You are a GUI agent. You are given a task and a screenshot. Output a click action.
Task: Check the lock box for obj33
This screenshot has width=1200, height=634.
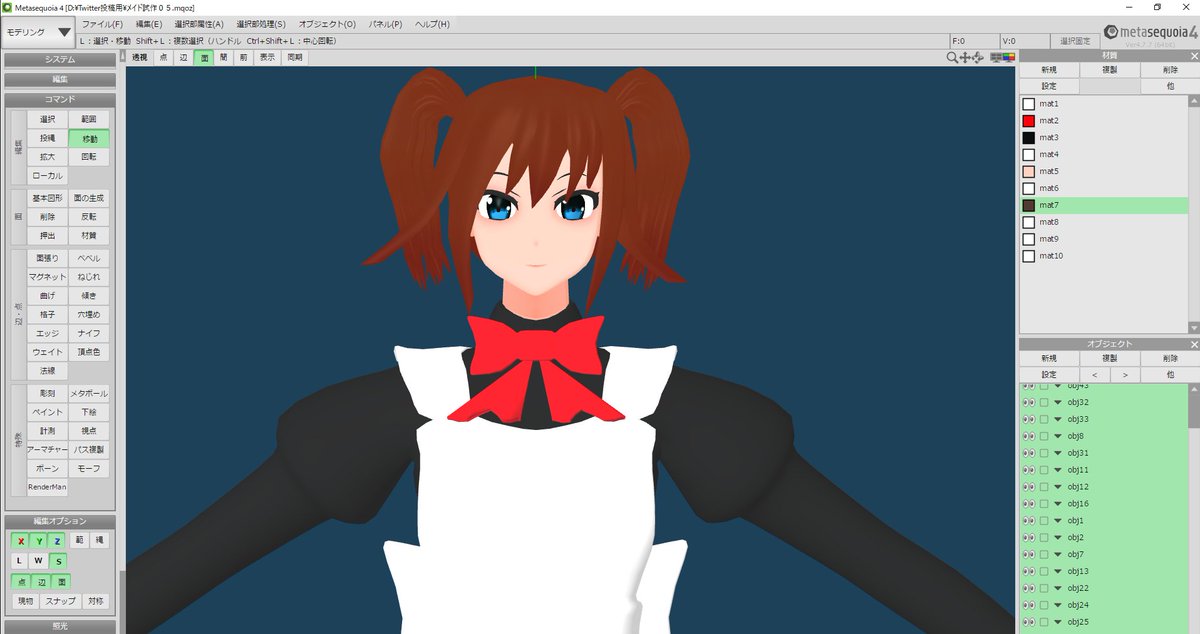1044,419
